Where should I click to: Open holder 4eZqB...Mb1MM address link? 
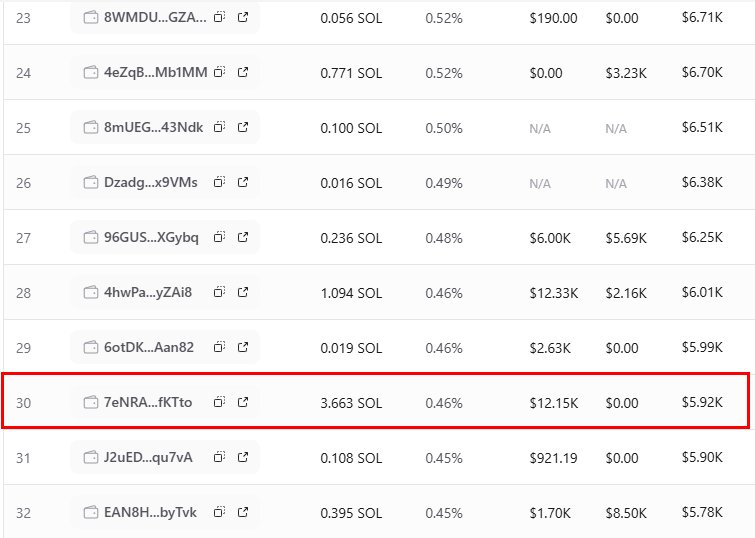(x=156, y=72)
